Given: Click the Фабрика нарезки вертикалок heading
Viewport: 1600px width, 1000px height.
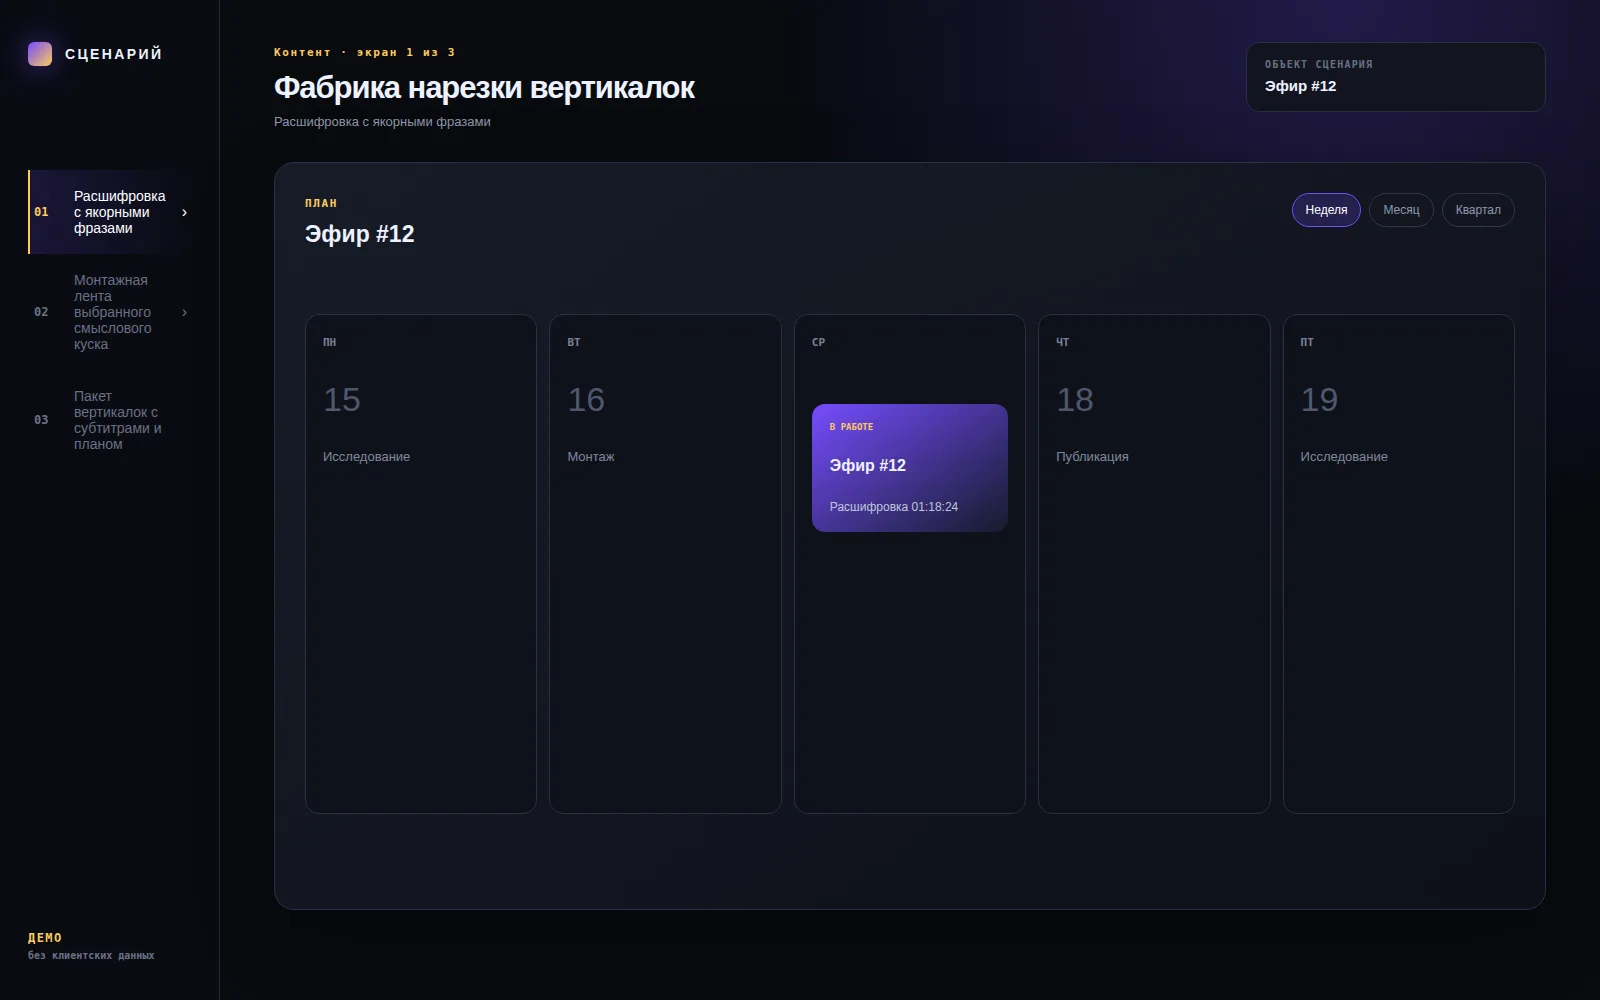Looking at the screenshot, I should tap(484, 88).
